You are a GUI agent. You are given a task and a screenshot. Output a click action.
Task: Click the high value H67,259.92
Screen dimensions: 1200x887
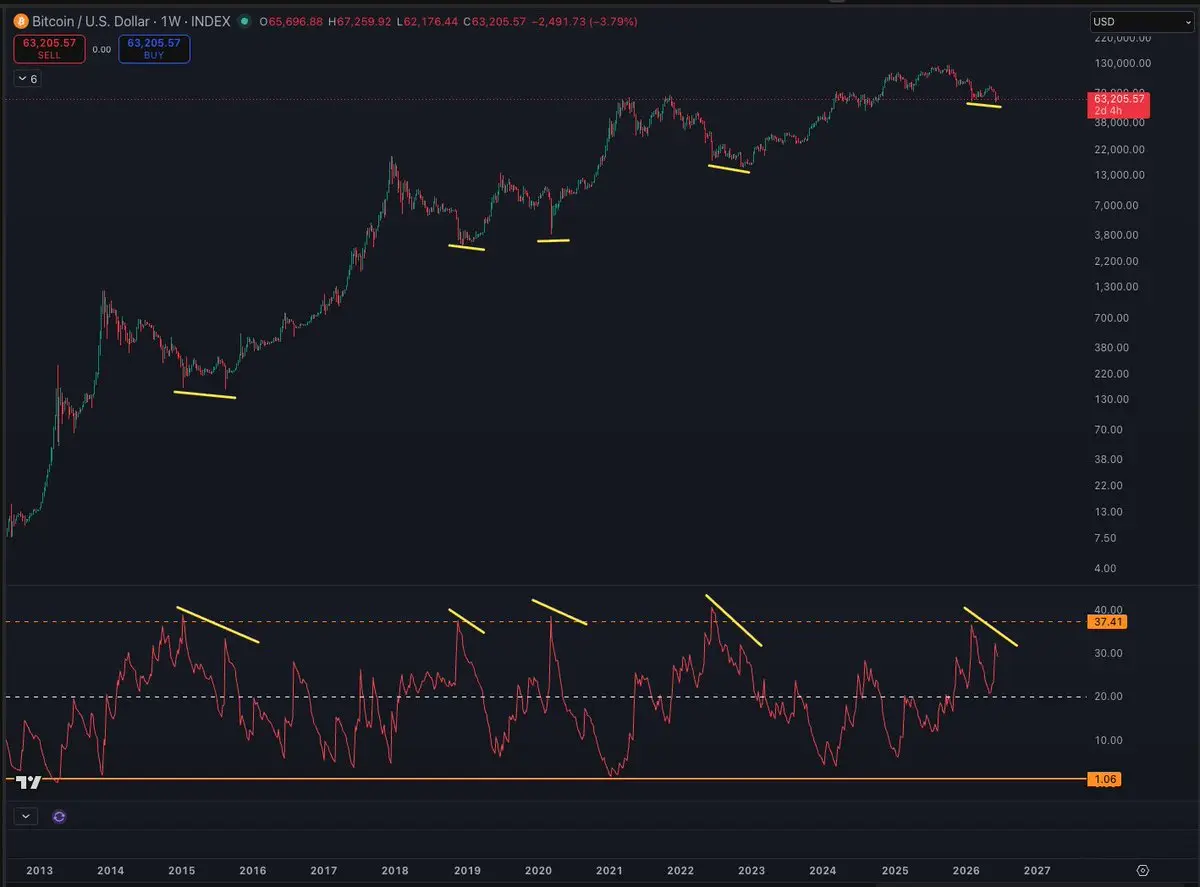(x=362, y=21)
